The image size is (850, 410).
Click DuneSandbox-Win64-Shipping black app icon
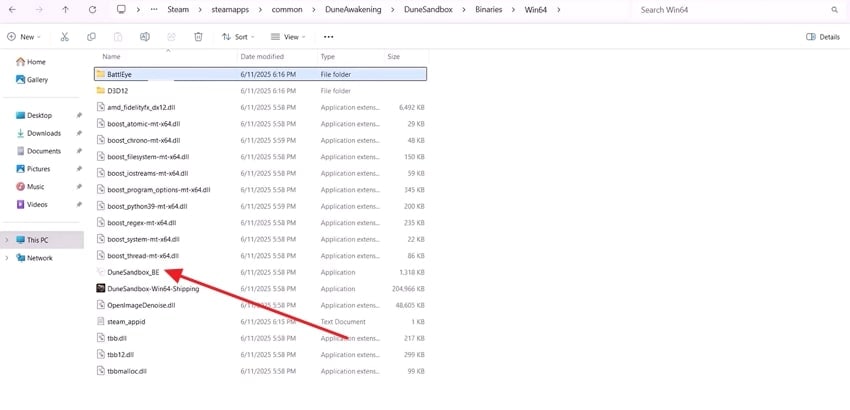point(100,289)
